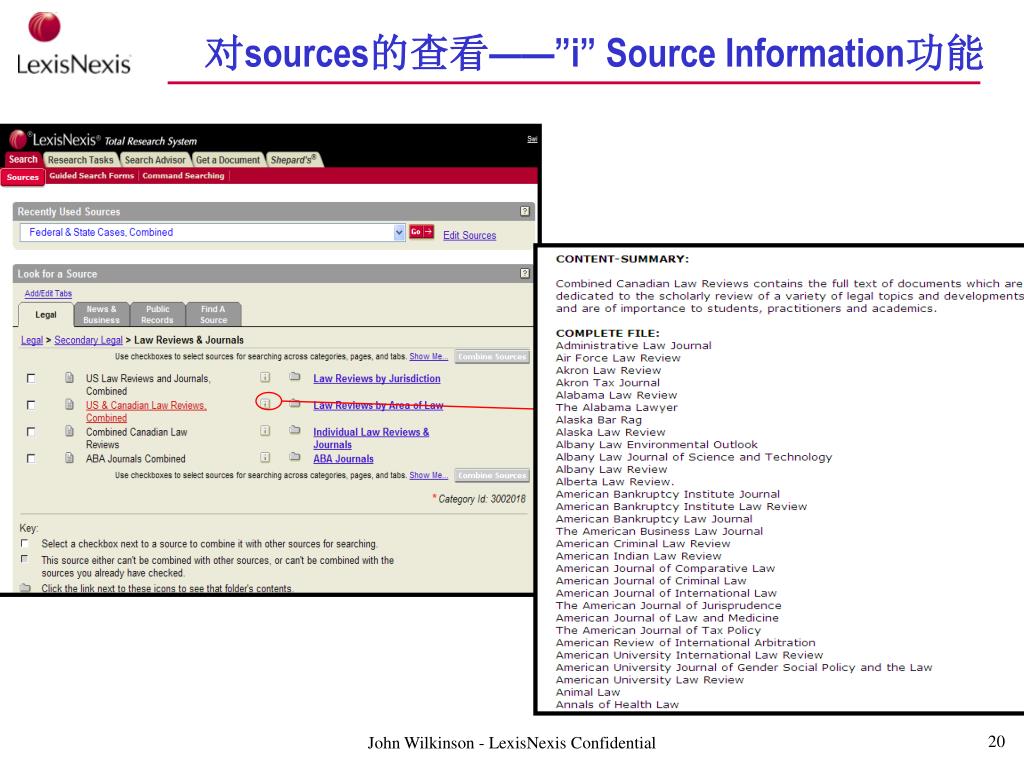This screenshot has width=1024, height=768.
Task: Select the Public Records source tab
Action: tap(157, 314)
